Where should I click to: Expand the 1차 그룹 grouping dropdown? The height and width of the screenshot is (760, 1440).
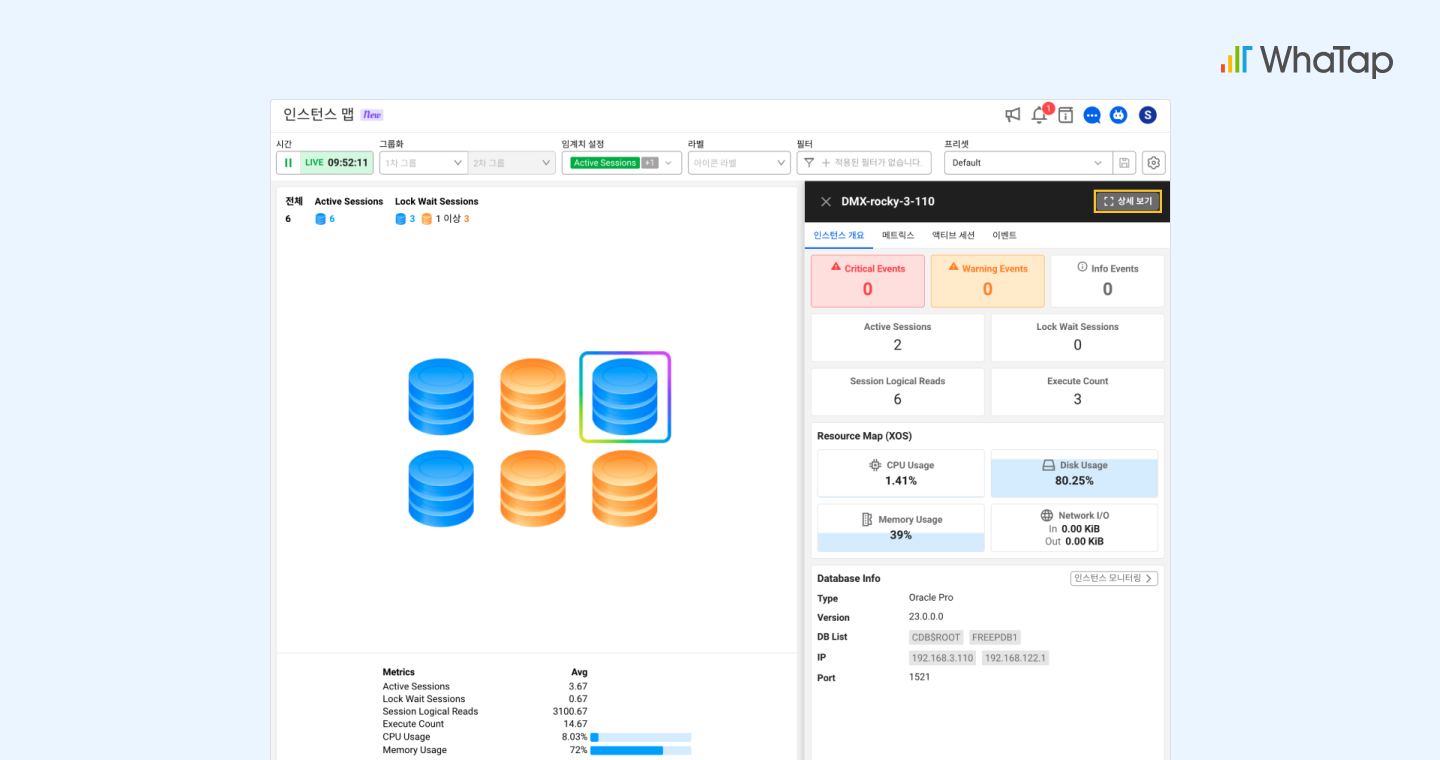(x=423, y=163)
